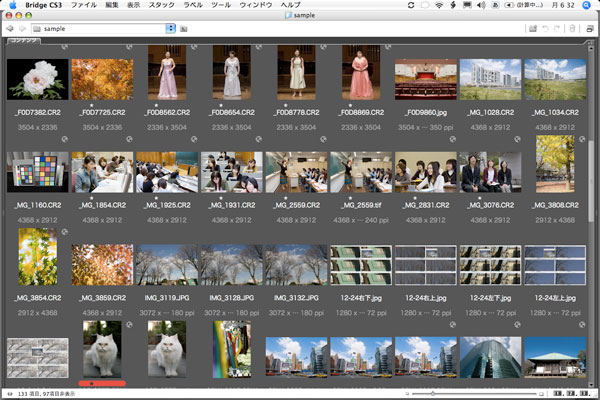Open the volume control in the menu bar
The image size is (600, 400).
[481, 5]
